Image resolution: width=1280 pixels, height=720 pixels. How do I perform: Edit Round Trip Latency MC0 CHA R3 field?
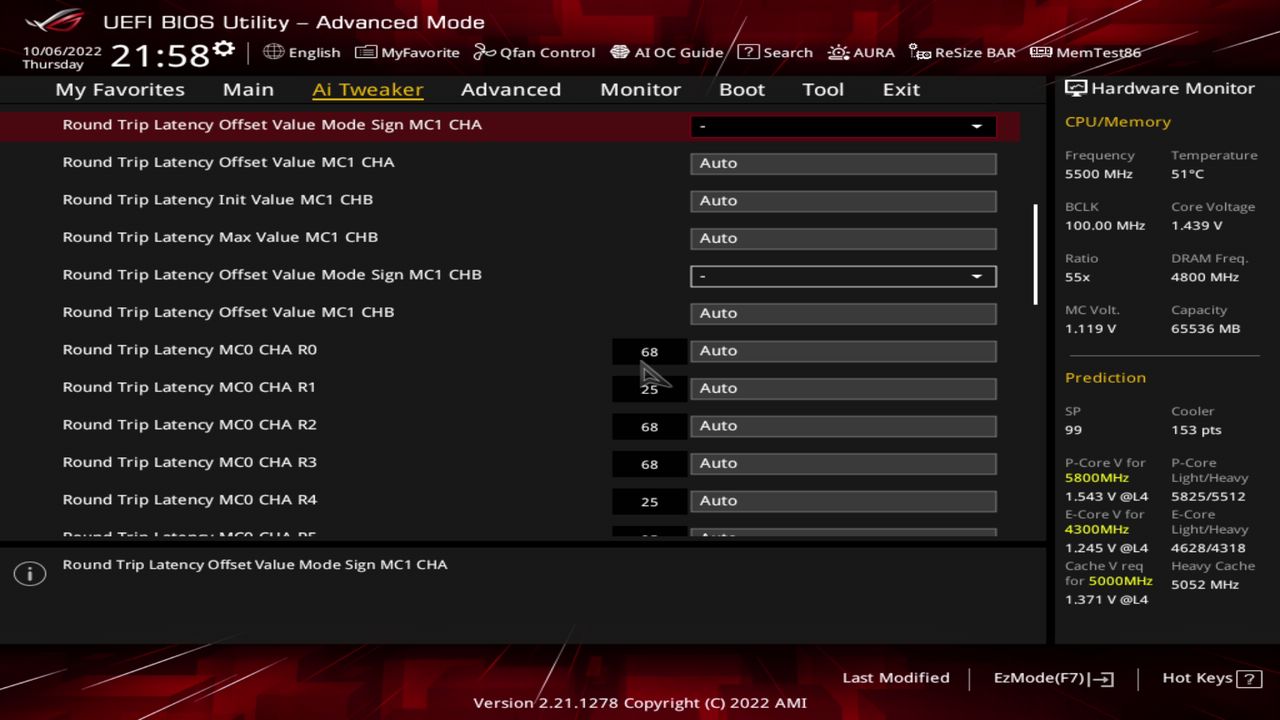click(843, 463)
